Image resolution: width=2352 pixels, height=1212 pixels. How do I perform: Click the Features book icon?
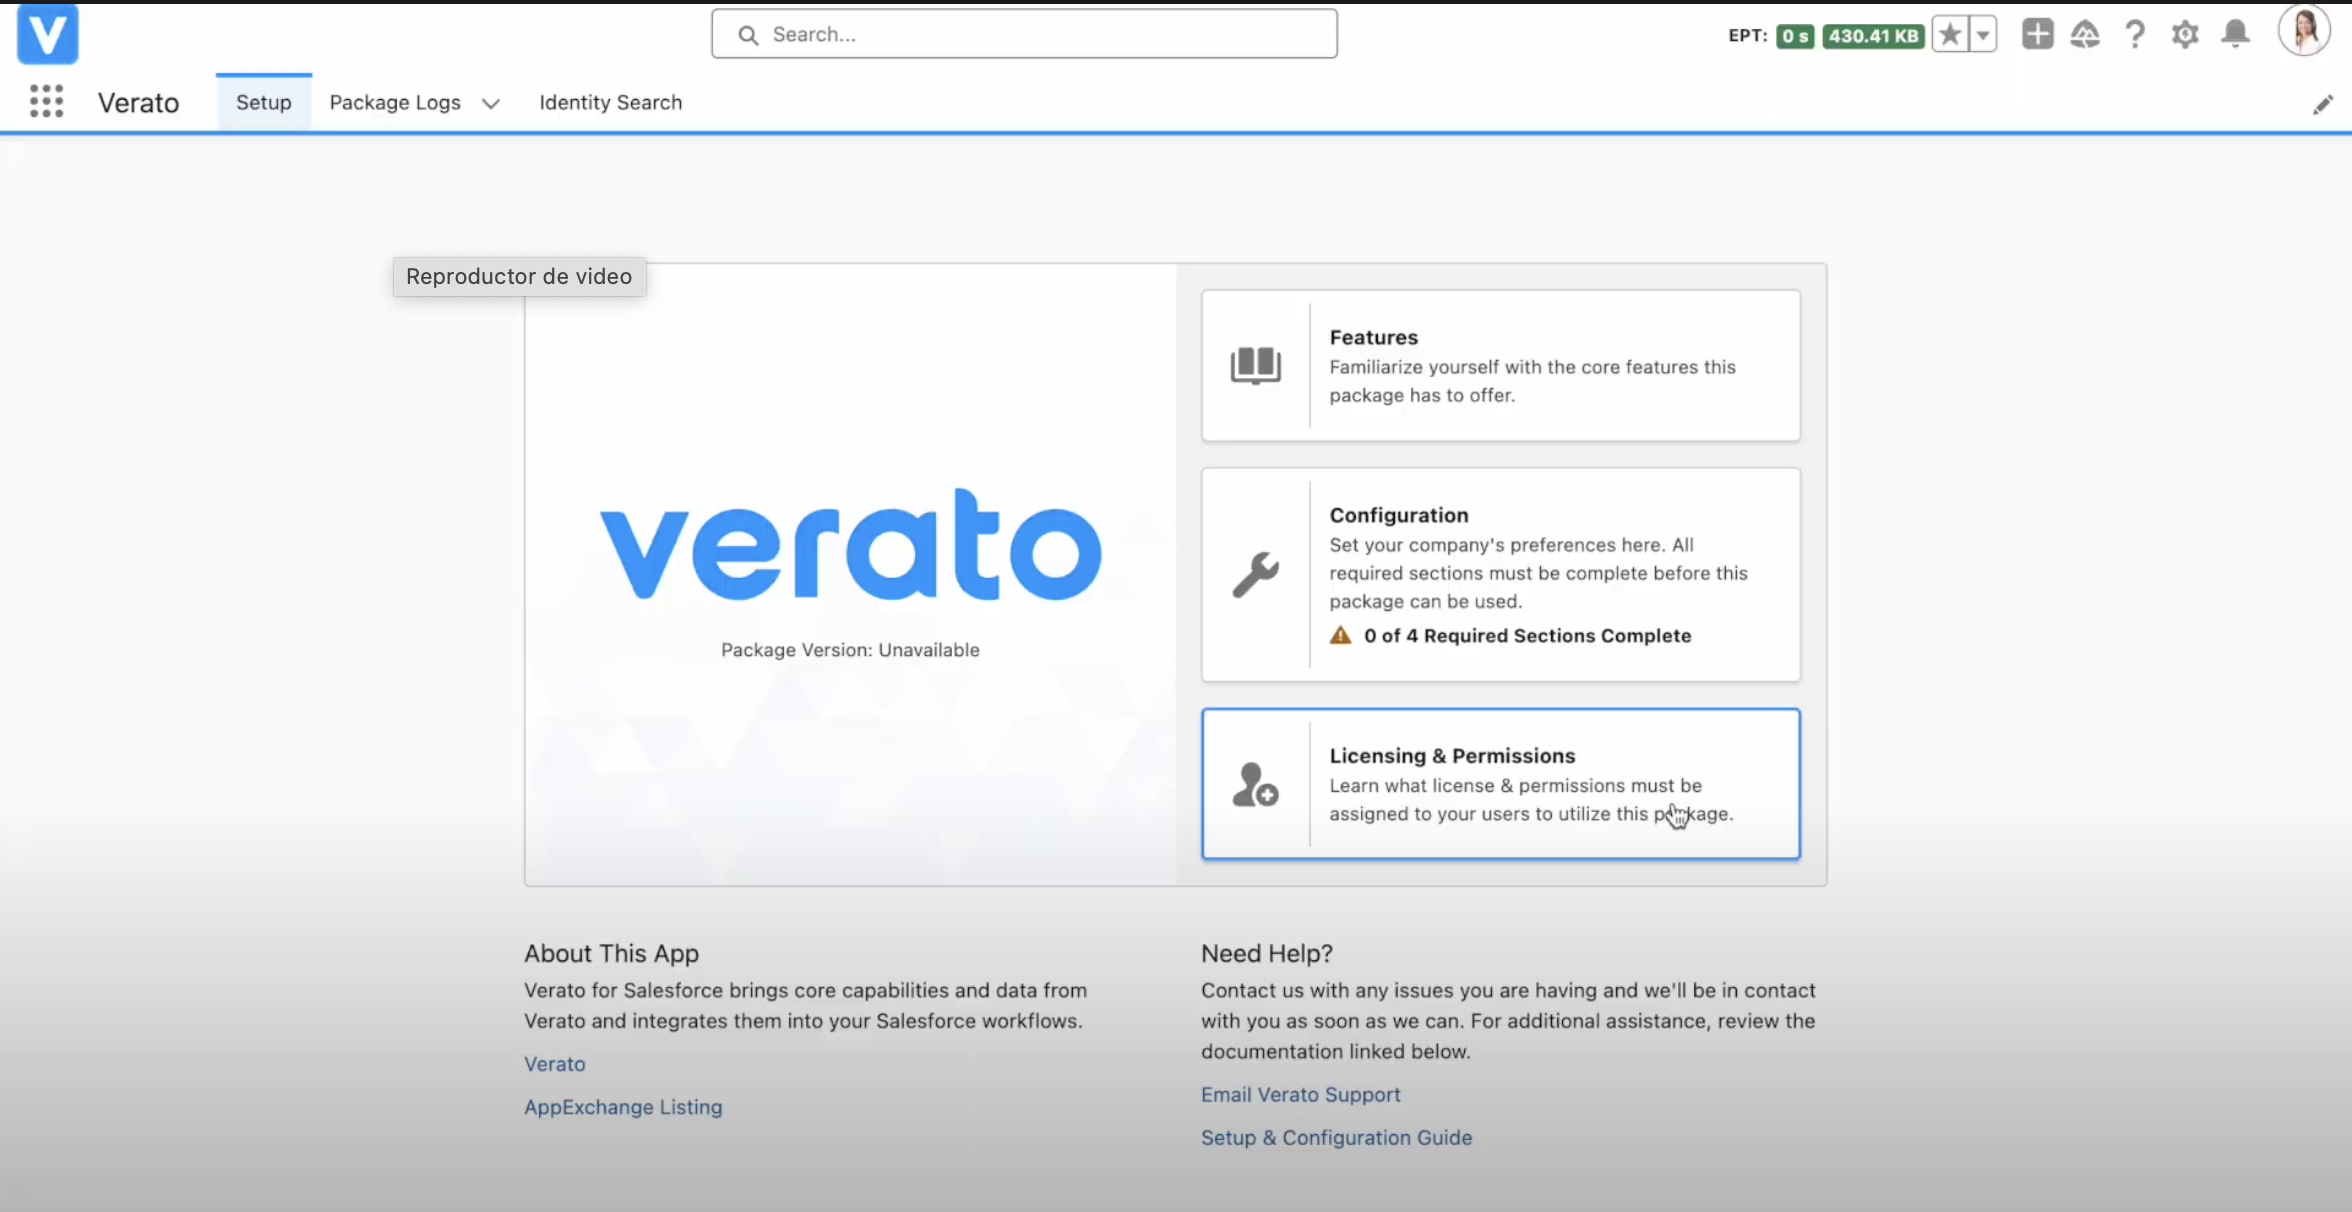tap(1255, 365)
